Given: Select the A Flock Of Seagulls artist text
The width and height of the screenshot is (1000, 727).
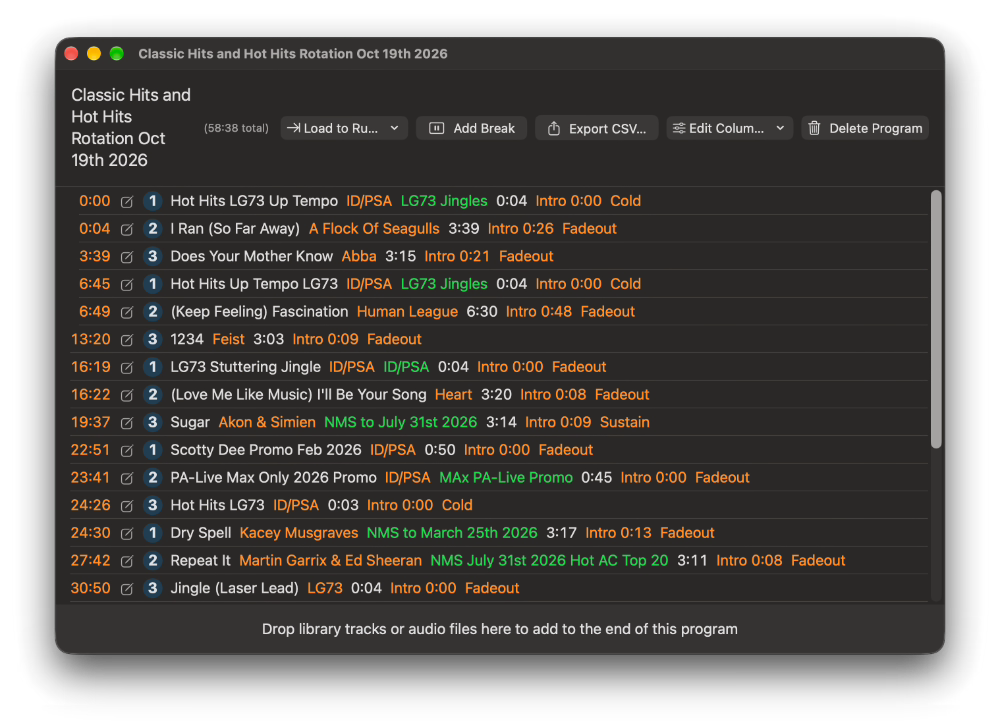Looking at the screenshot, I should [374, 228].
